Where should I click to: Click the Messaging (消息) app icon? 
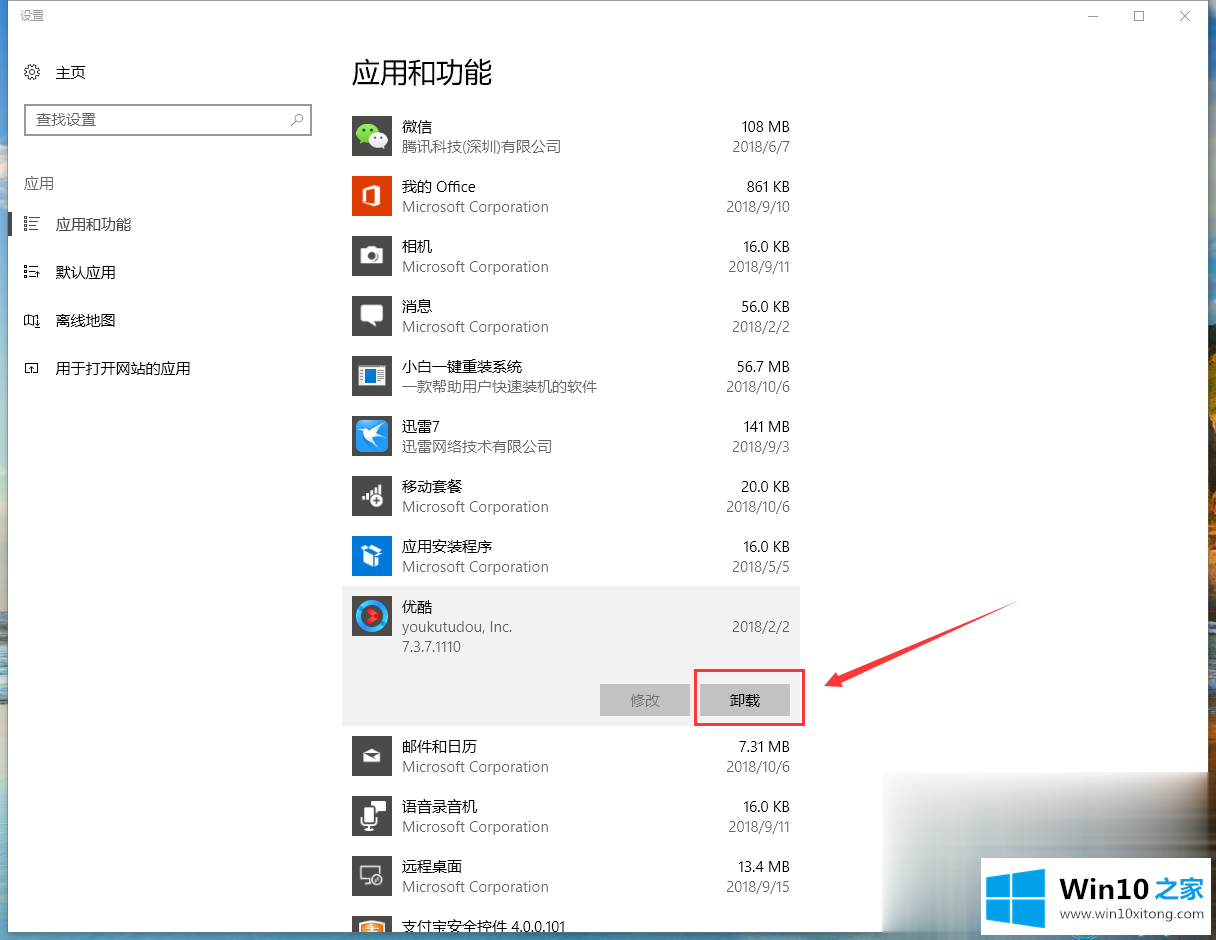click(x=372, y=316)
